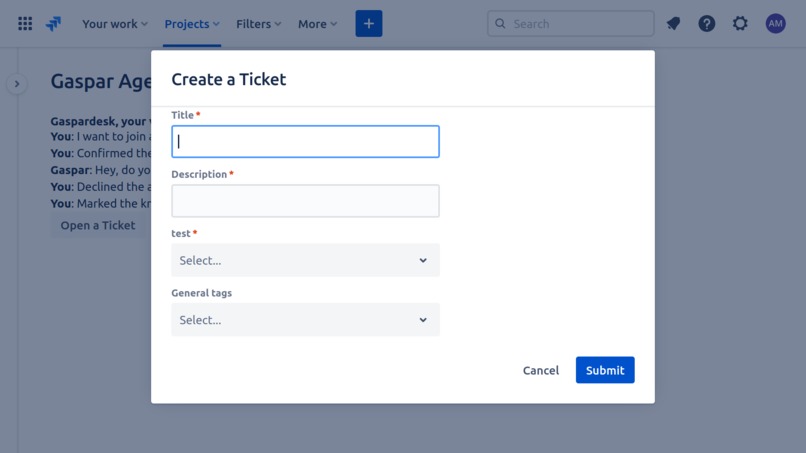
Task: Open the help question mark icon
Action: click(707, 24)
